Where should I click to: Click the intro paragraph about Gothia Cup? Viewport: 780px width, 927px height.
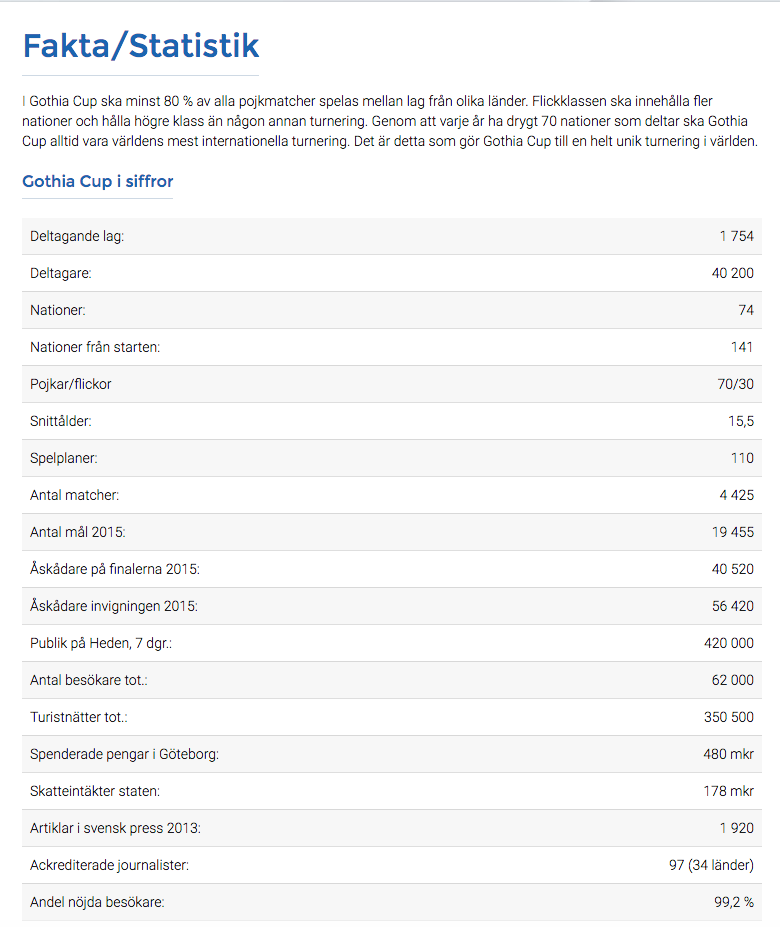[390, 121]
